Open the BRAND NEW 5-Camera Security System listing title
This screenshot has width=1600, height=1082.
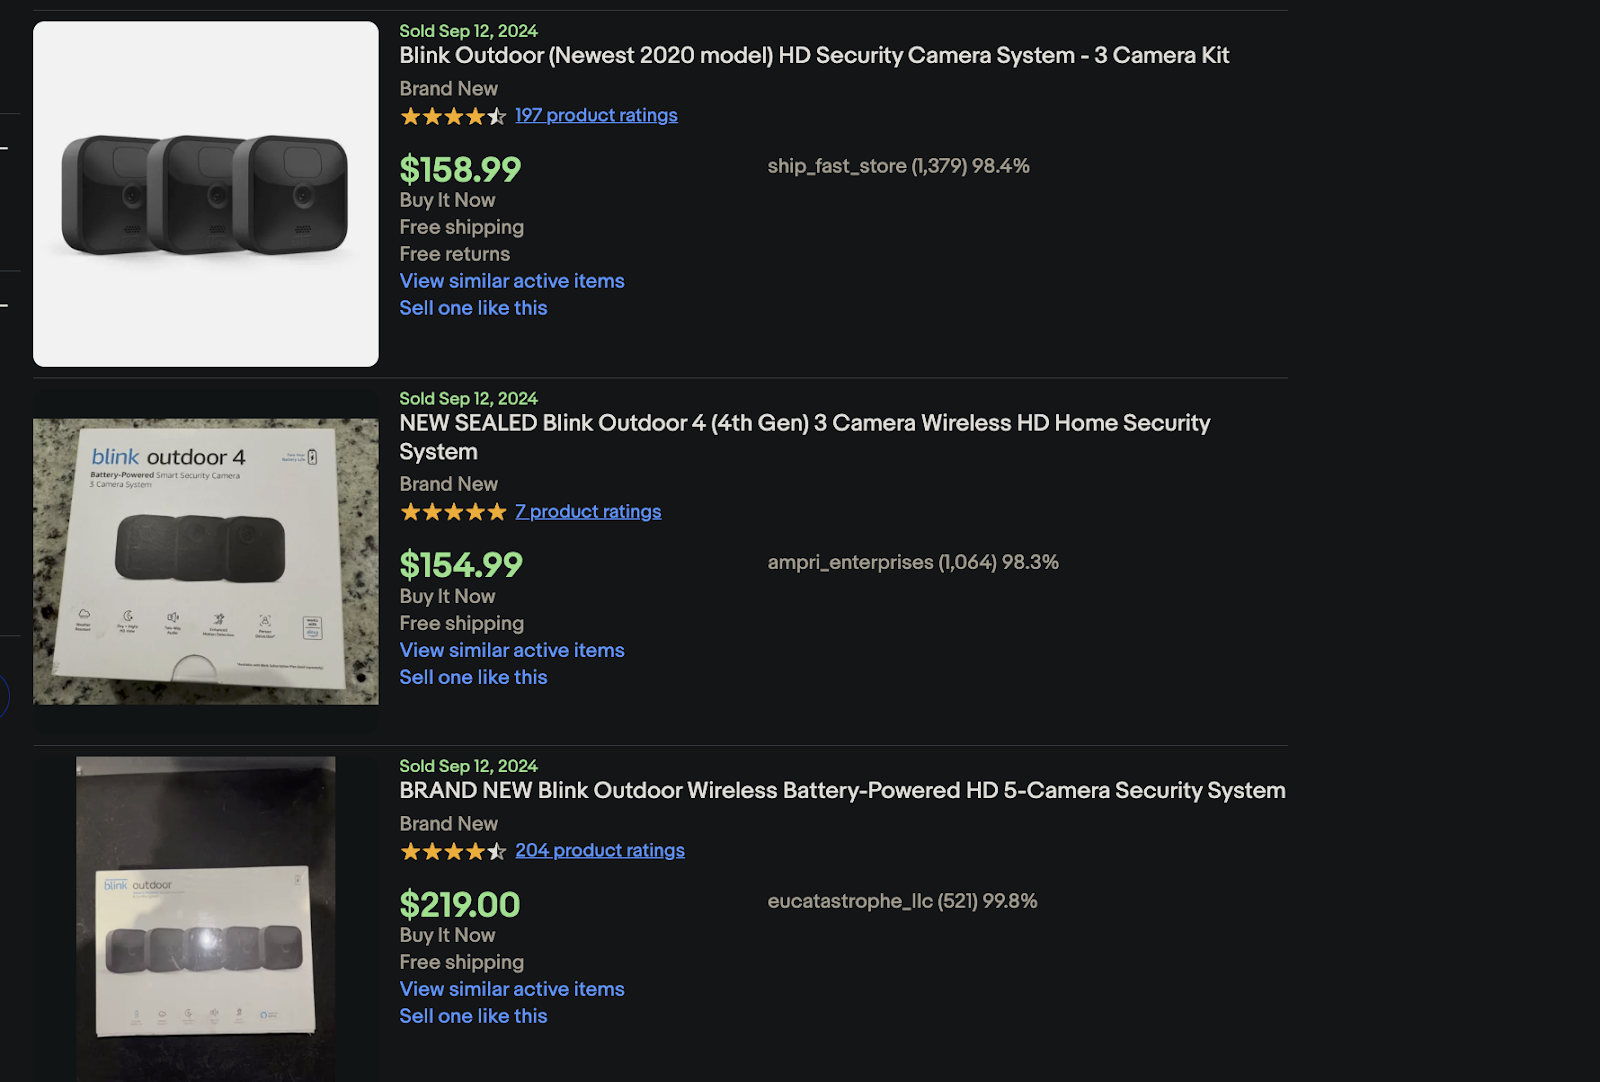pos(842,790)
